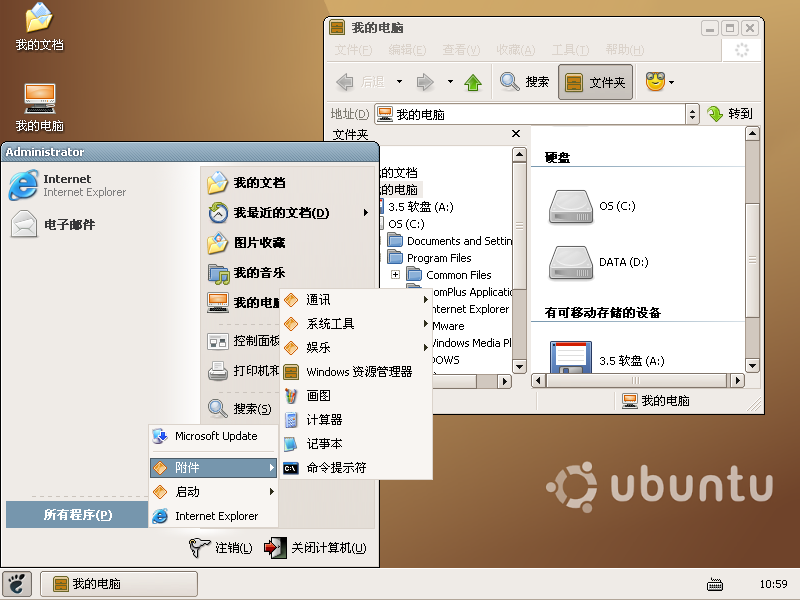Screen dimensions: 800x600
Task: Launch 画图 paint program
Action: point(356,395)
